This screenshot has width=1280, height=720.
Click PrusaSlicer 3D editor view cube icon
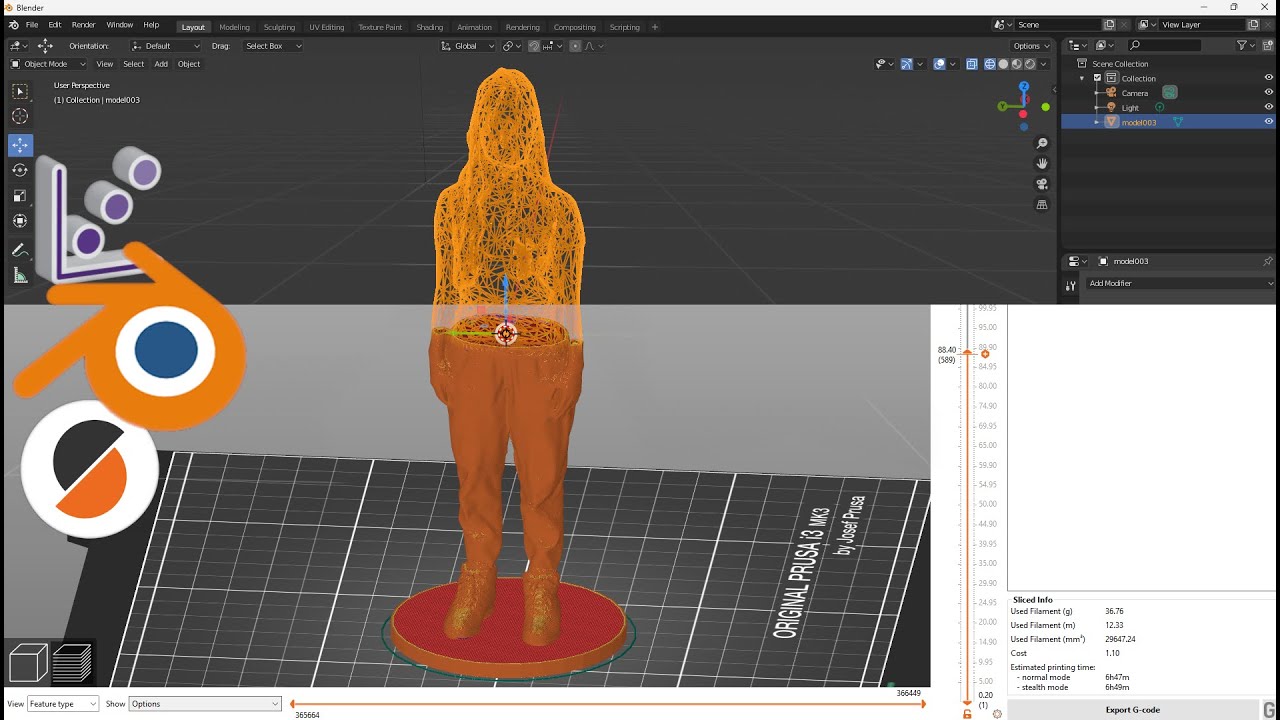pos(28,663)
